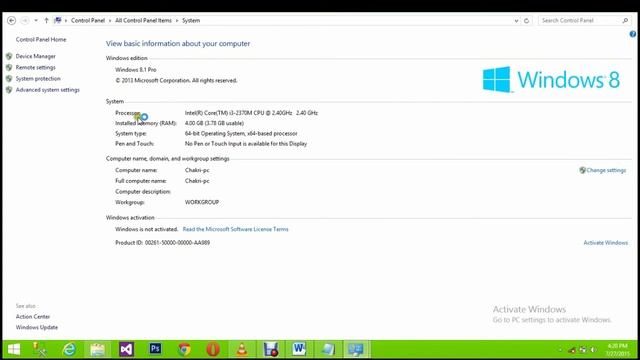Screen dimensions: 640x360
Task: Launch Internet Explorer from taskbar
Action: pos(69,349)
